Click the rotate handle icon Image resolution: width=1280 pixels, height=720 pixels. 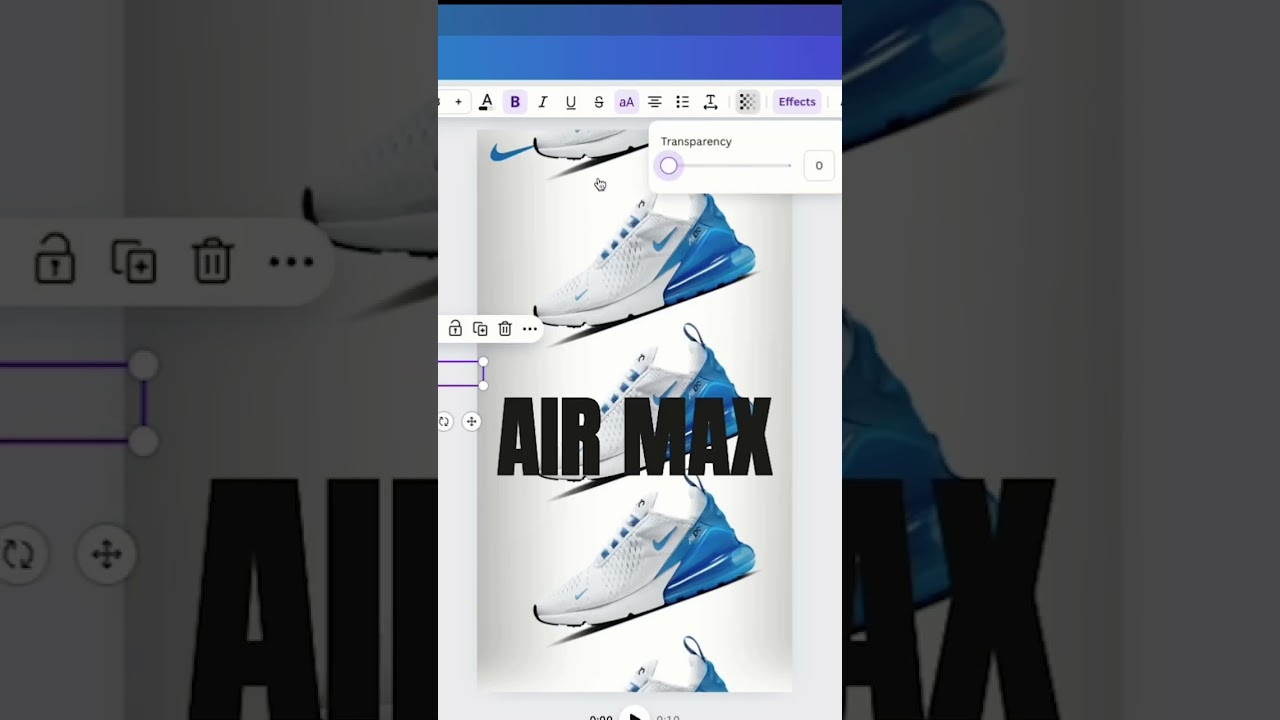click(444, 422)
